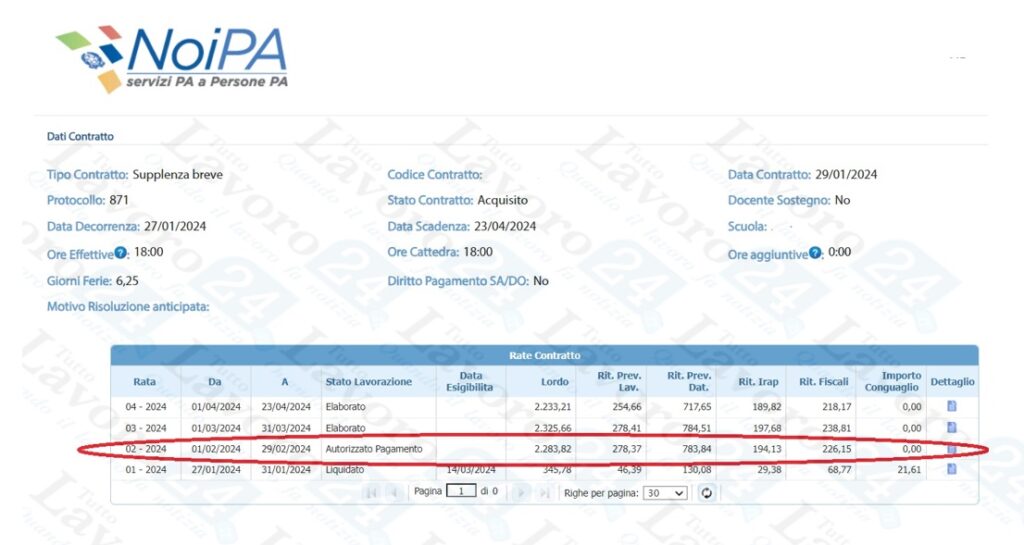The height and width of the screenshot is (545, 1024).
Task: Sort by the Rit. Prev. Lav. column header
Action: coord(619,382)
